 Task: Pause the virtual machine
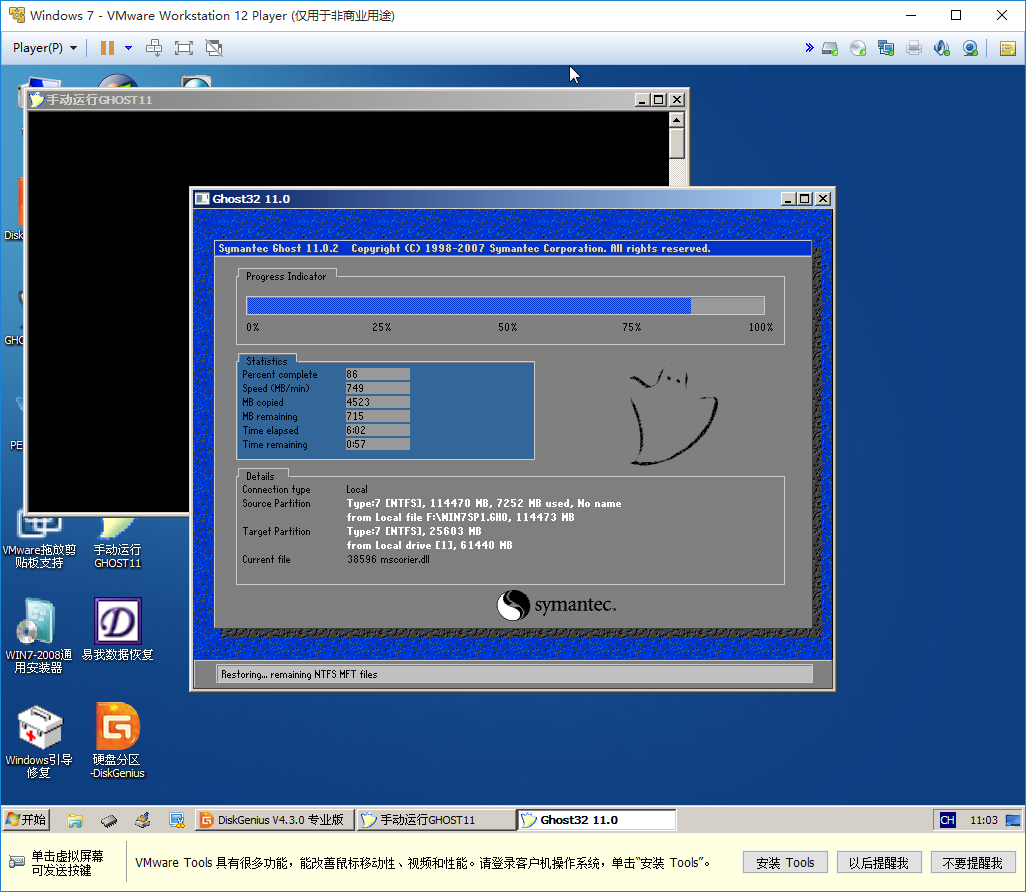coord(107,48)
